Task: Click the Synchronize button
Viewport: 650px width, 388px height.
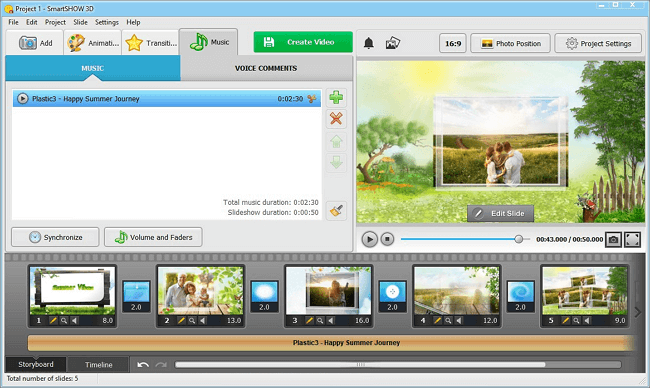Action: click(x=55, y=237)
